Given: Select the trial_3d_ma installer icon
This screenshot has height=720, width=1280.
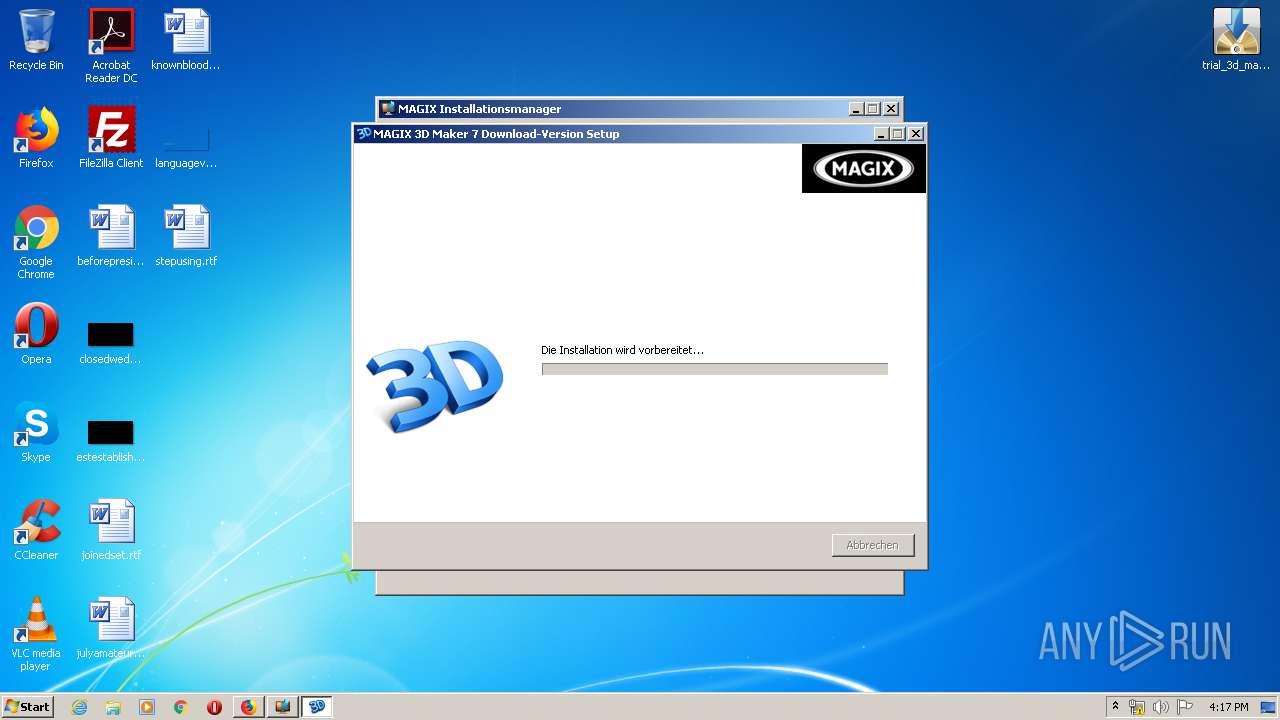Looking at the screenshot, I should 1236,40.
